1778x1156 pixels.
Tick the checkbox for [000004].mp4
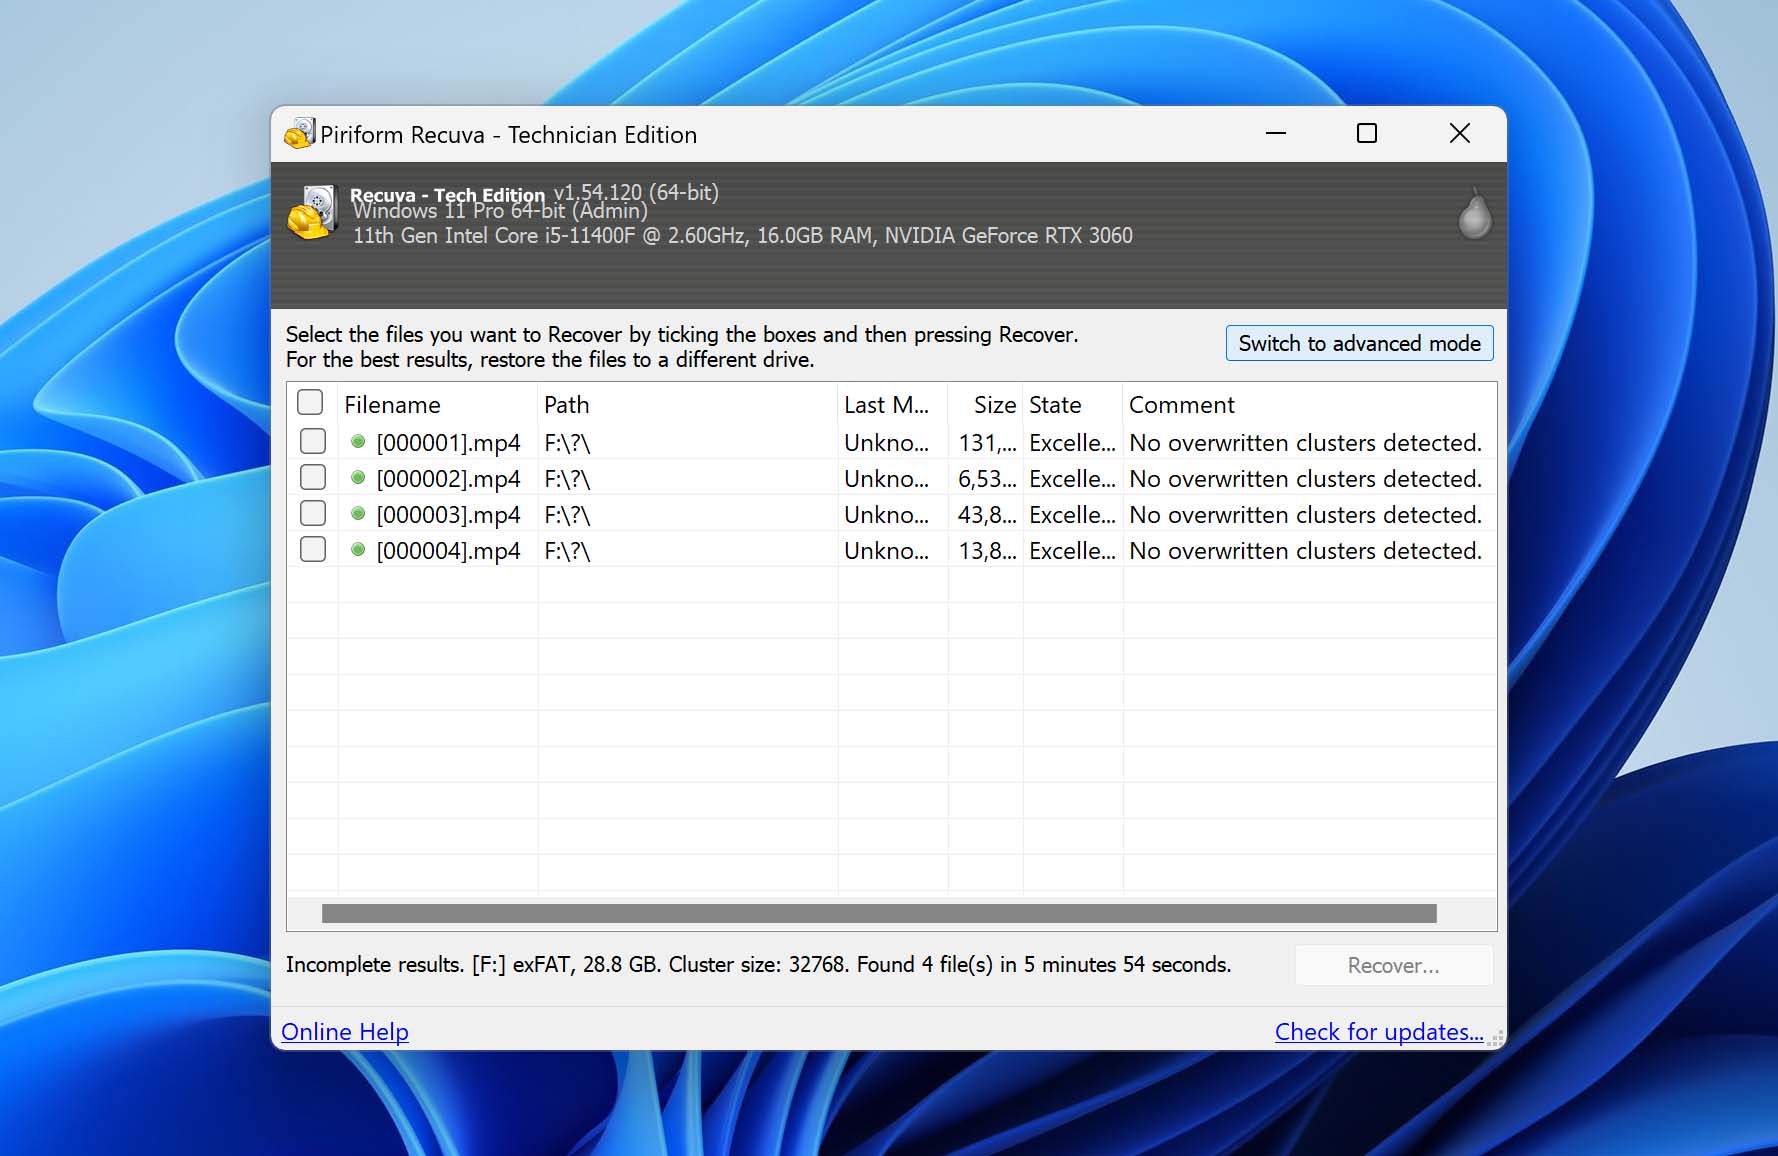coord(313,549)
